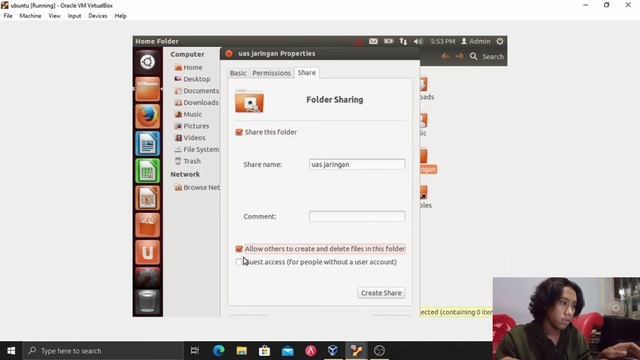This screenshot has width=640, height=360.
Task: Click the Windows taskbar search box
Action: coord(103,351)
